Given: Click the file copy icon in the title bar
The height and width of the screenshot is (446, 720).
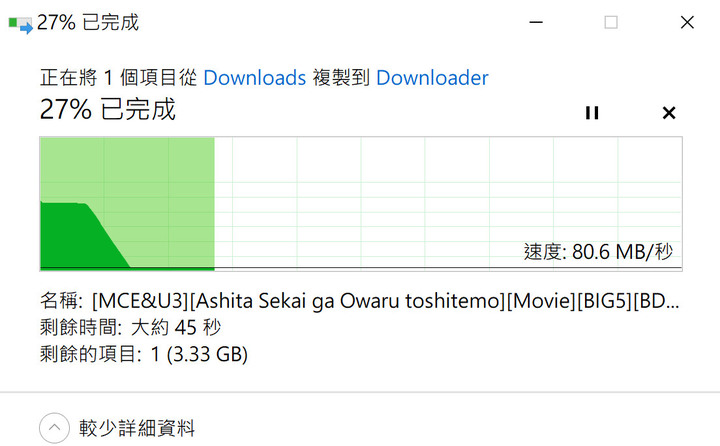Looking at the screenshot, I should [21, 24].
